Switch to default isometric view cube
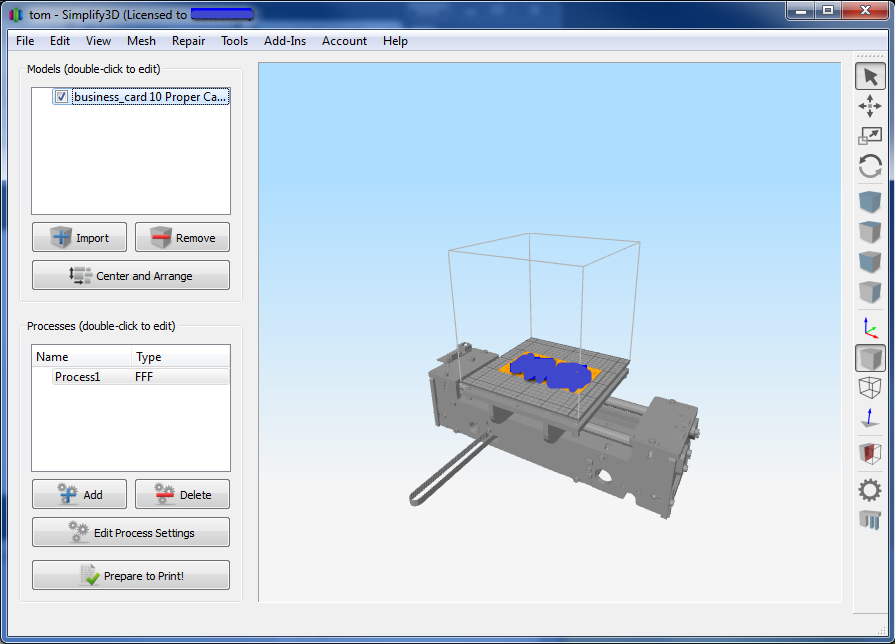This screenshot has height=644, width=895. click(870, 202)
